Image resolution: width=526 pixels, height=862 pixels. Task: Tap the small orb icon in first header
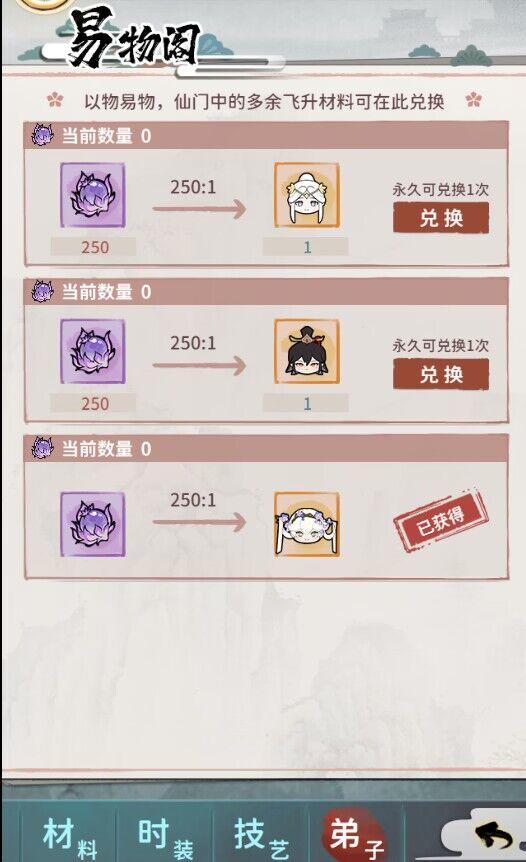coord(42,135)
